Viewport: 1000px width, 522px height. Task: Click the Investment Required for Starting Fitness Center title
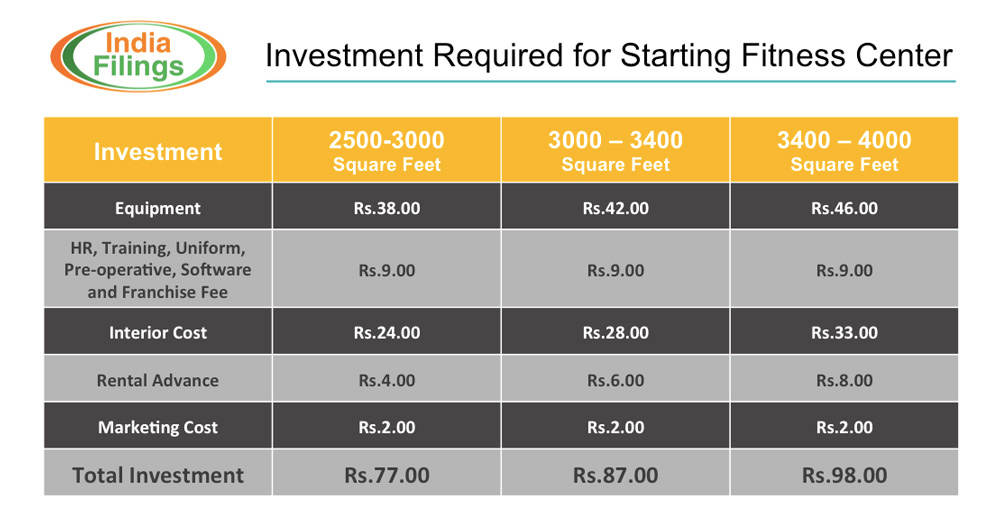(609, 56)
